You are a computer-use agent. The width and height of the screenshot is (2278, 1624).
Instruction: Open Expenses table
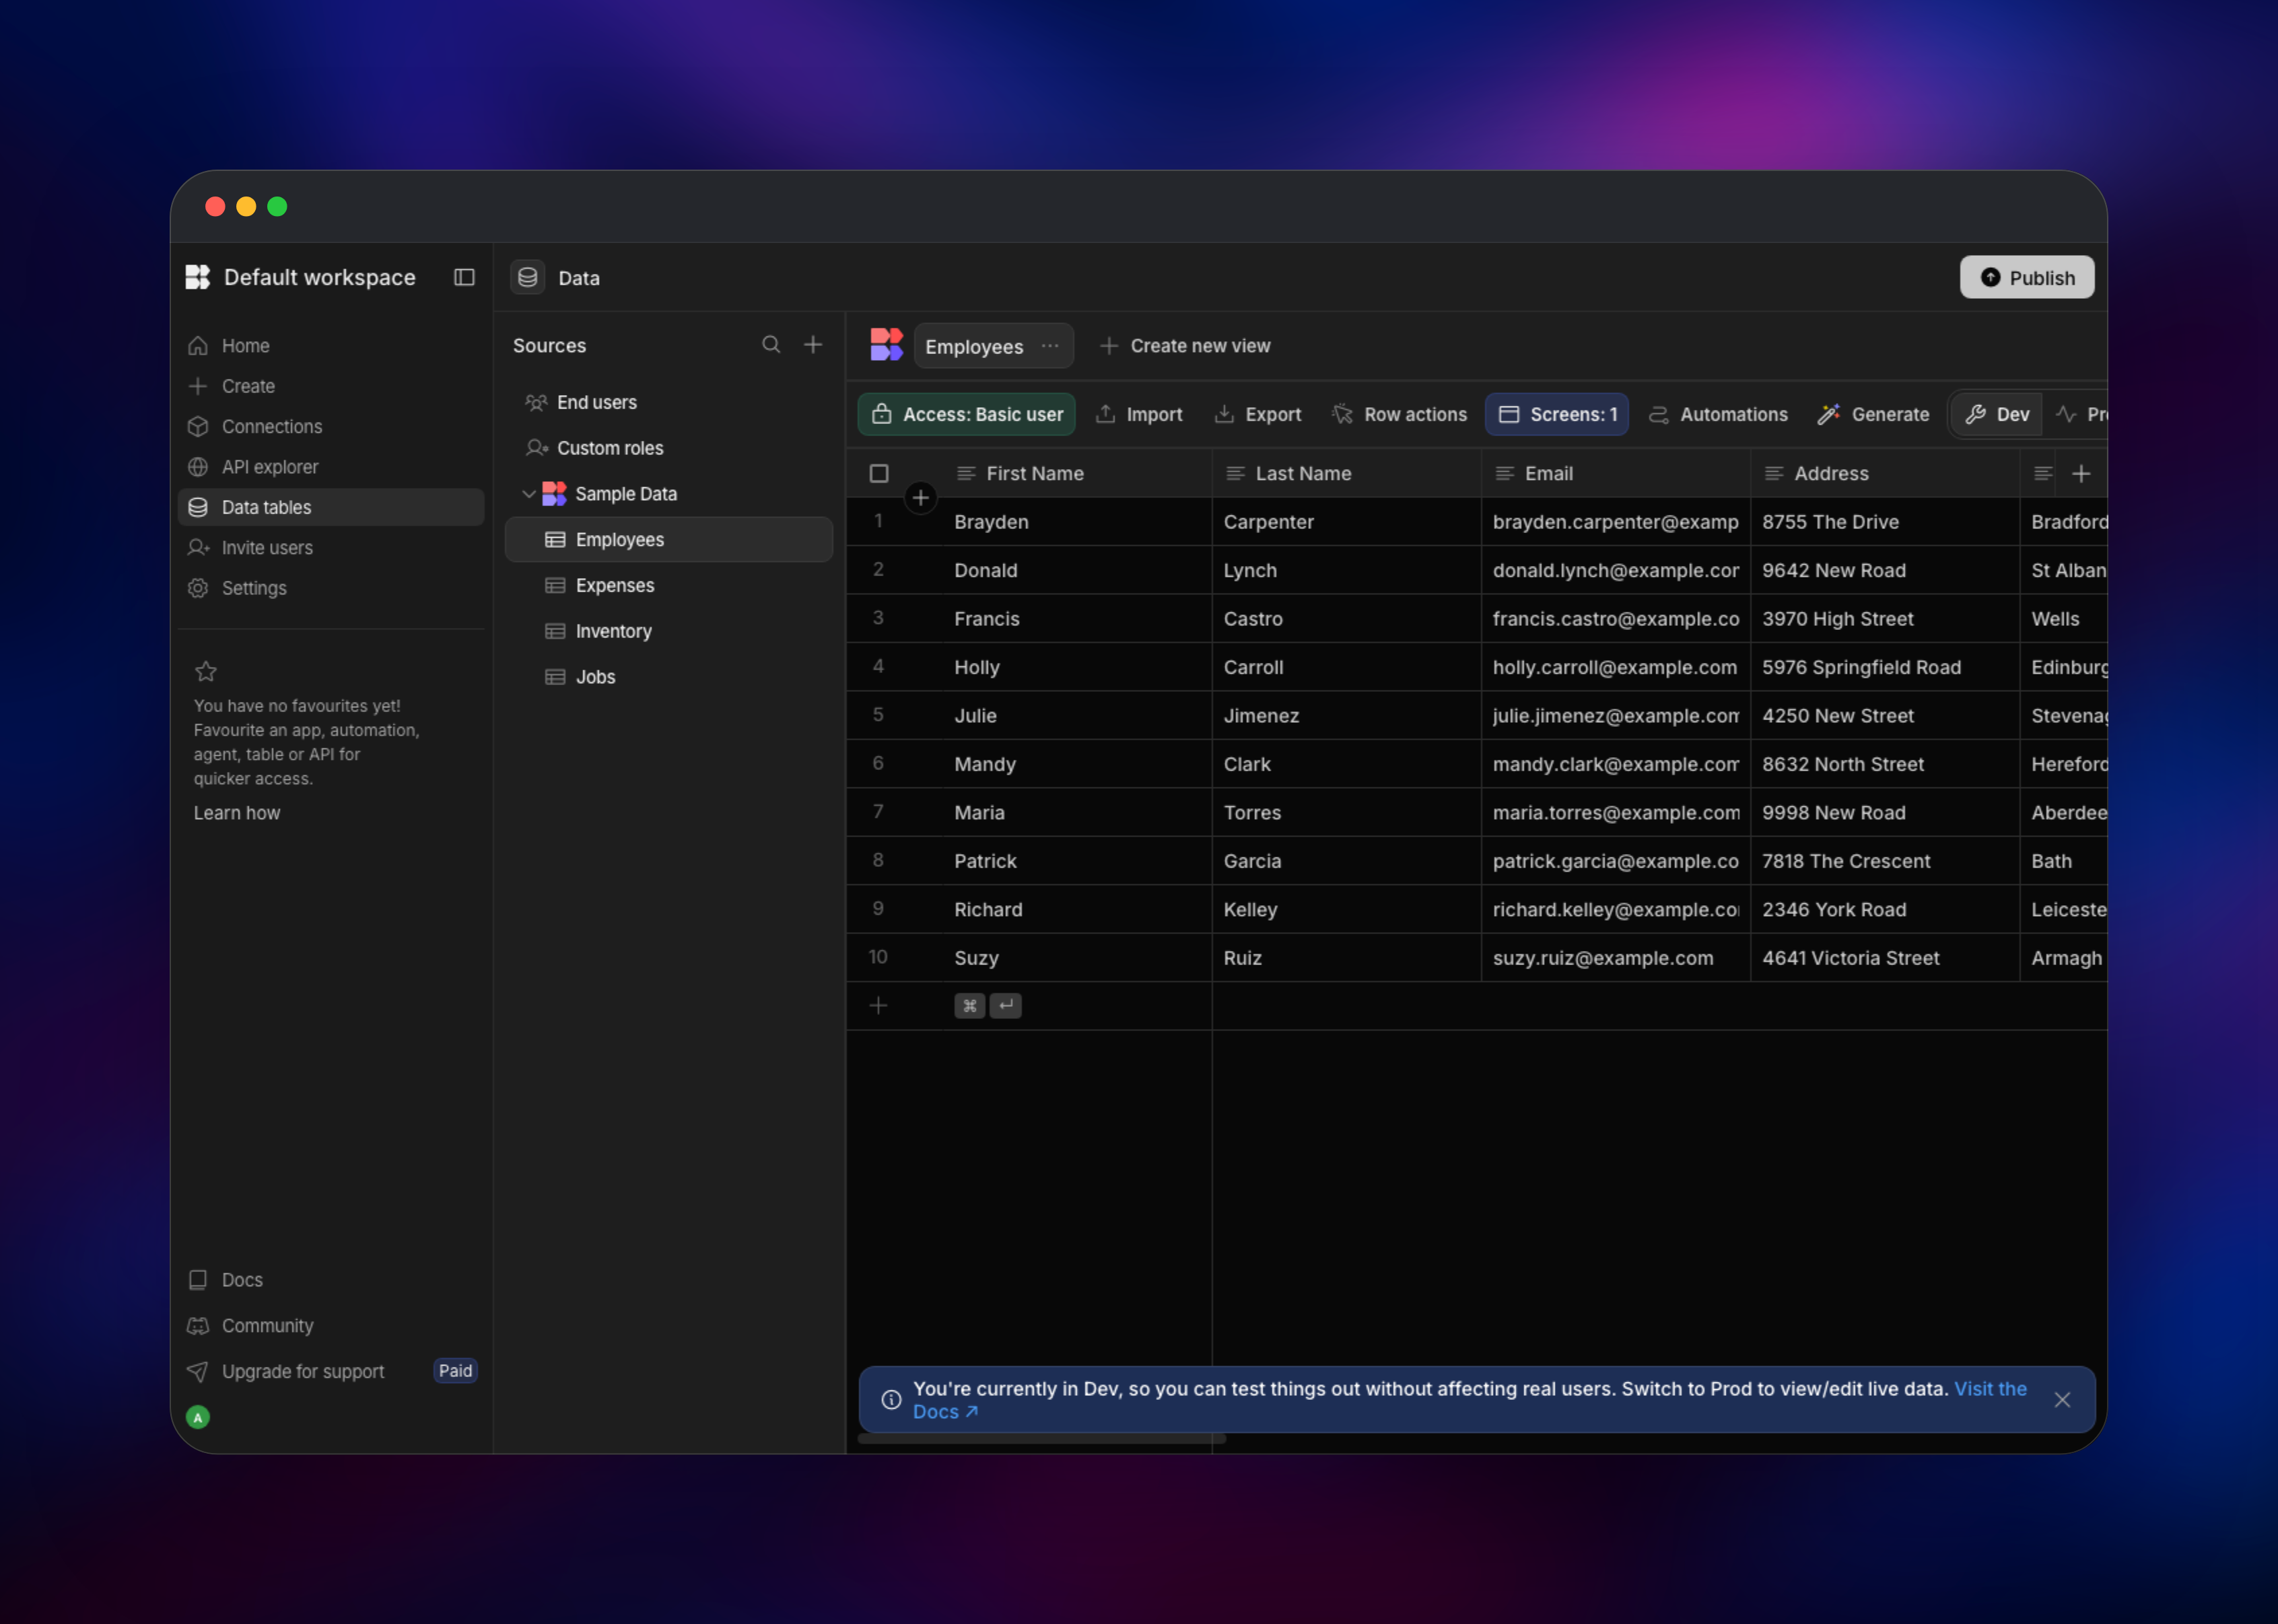(668, 586)
